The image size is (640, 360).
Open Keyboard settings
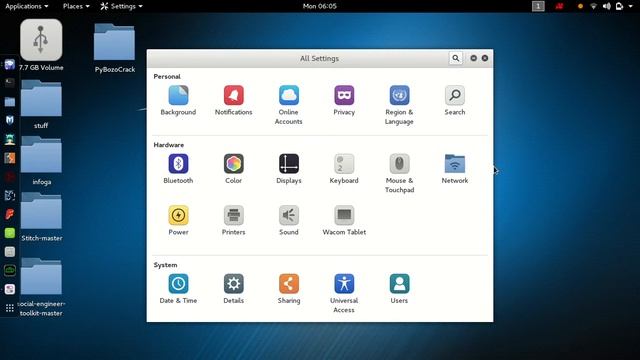(344, 169)
